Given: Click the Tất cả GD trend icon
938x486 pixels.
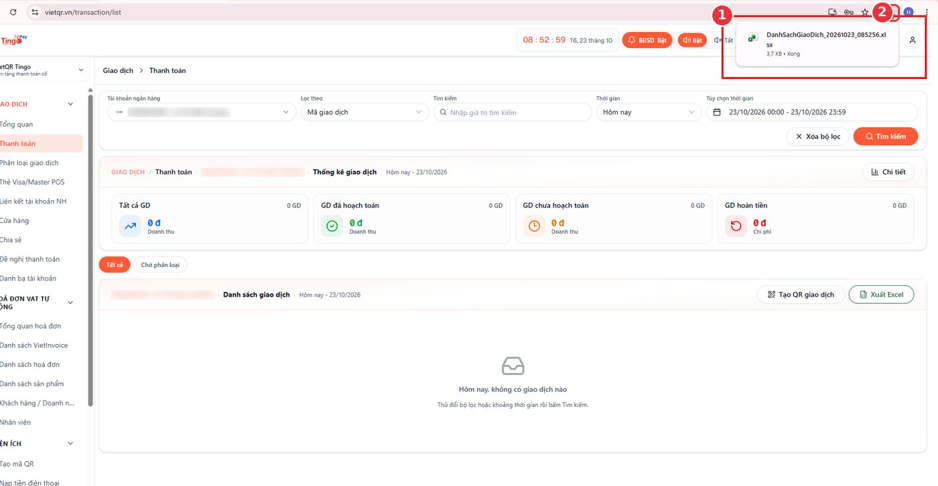Looking at the screenshot, I should coord(130,226).
